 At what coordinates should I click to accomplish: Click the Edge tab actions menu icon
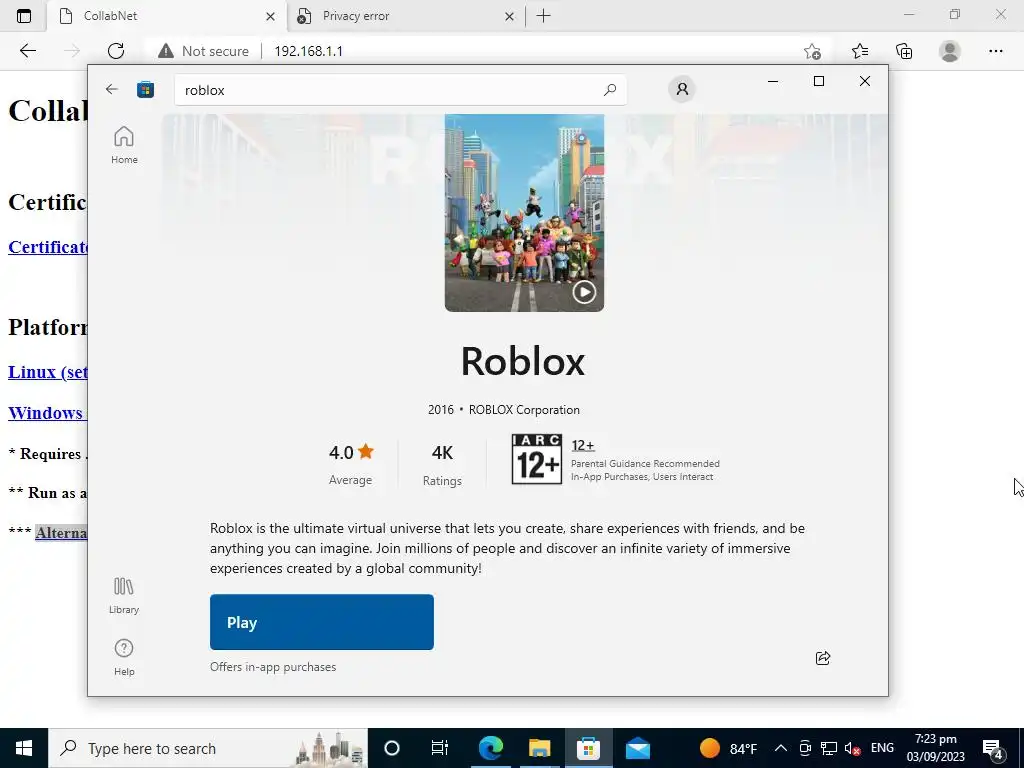[24, 16]
